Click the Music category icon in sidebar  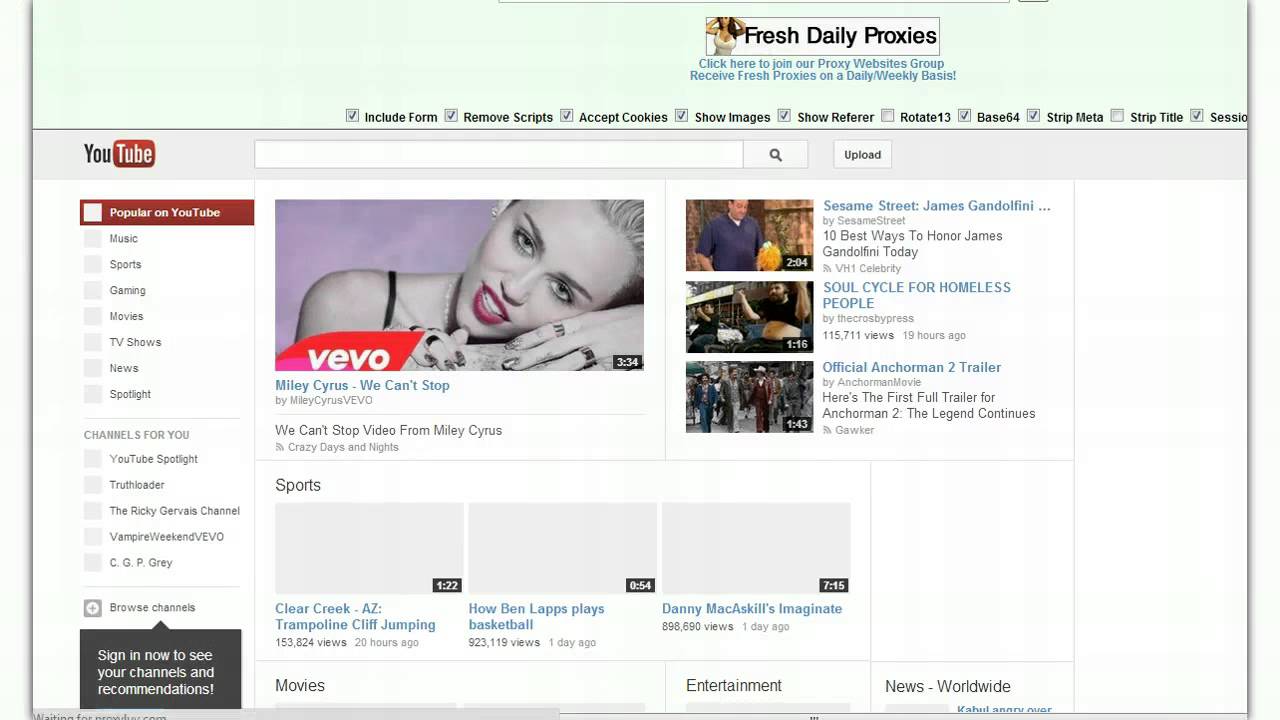click(x=93, y=239)
